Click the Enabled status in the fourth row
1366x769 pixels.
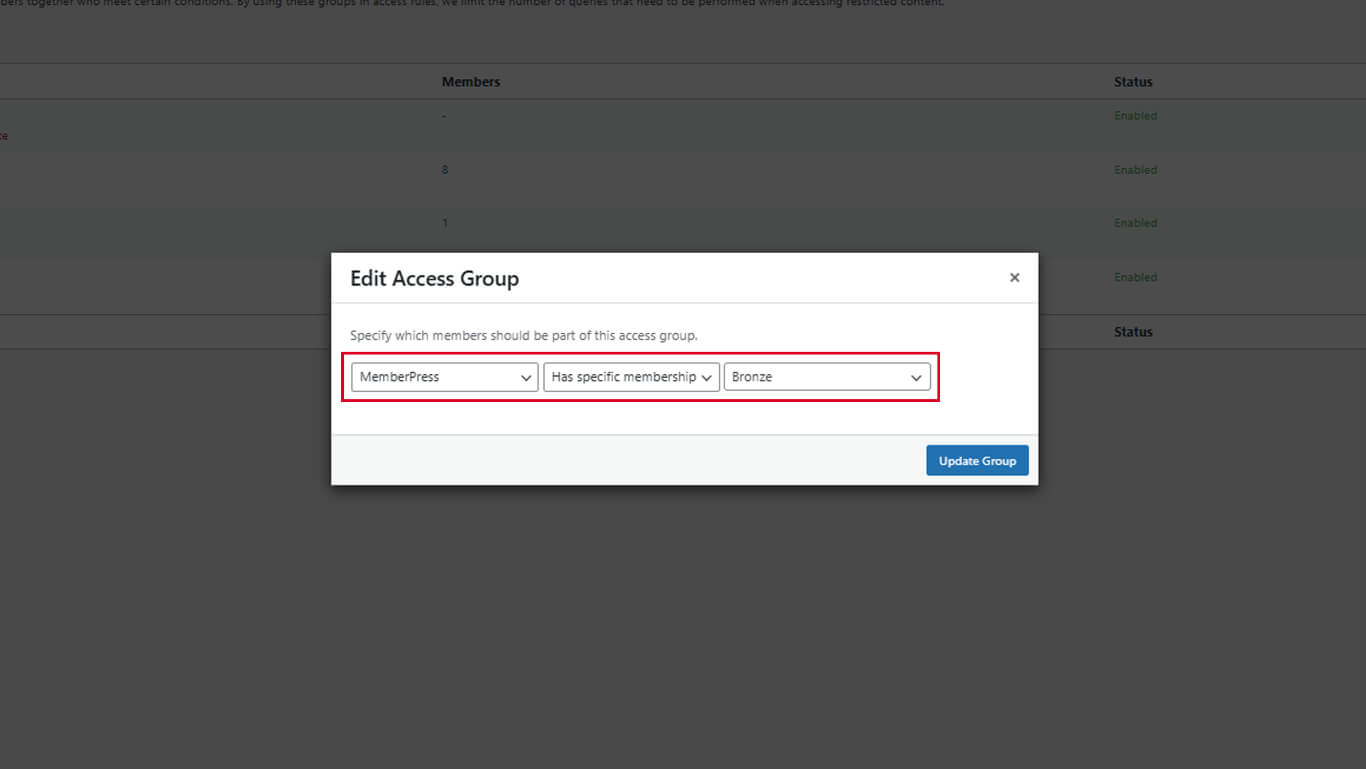(x=1135, y=277)
